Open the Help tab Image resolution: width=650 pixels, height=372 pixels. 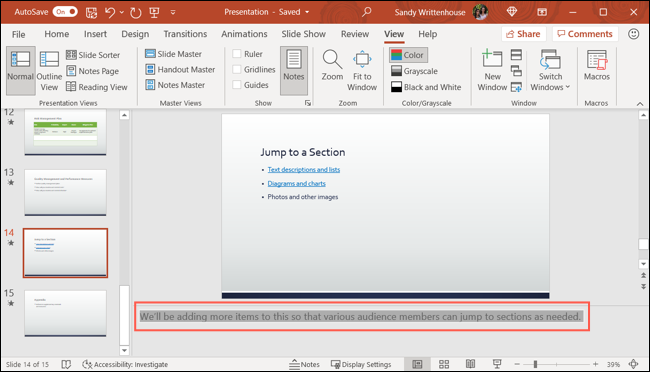[427, 34]
